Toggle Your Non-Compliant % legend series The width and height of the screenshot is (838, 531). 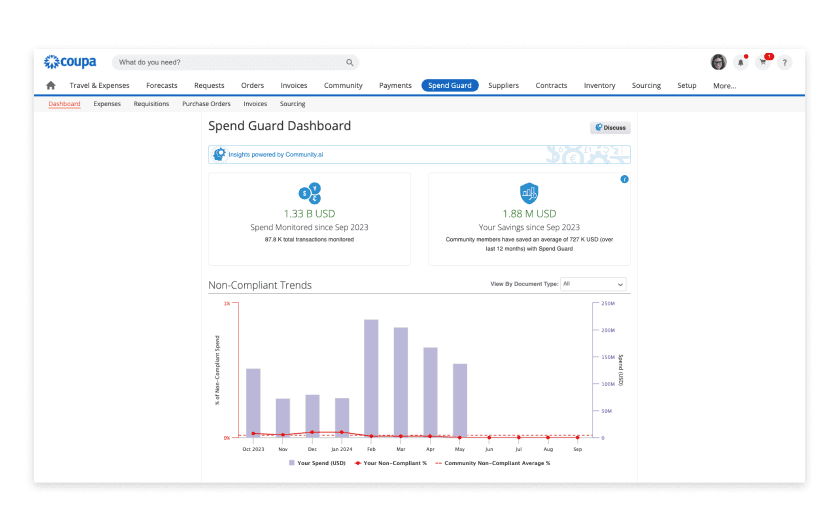pyautogui.click(x=394, y=463)
